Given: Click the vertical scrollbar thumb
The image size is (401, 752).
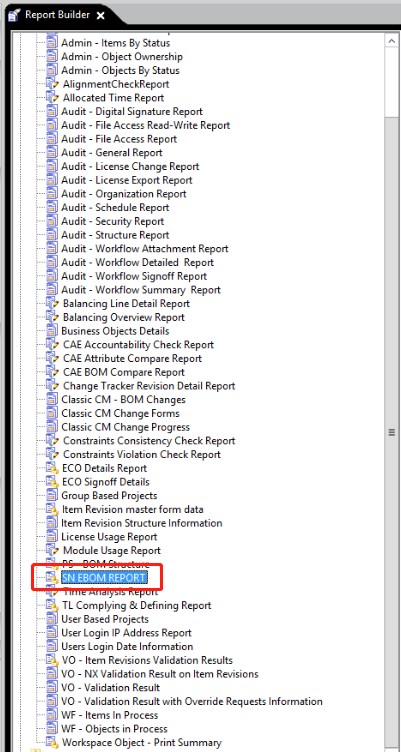Looking at the screenshot, I should 391,432.
